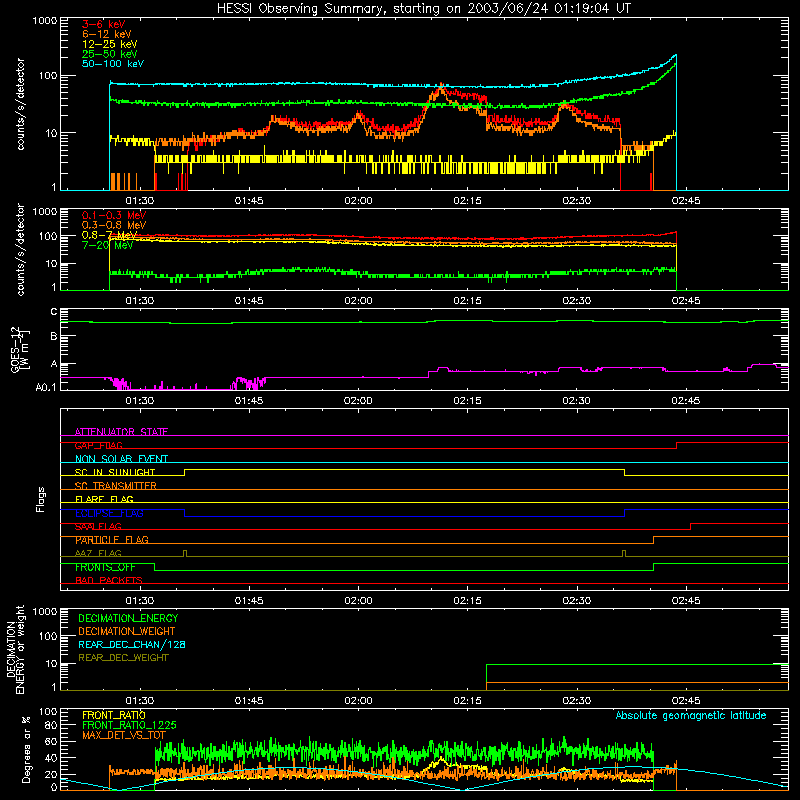
Task: Click the NON_SOLAR_EVENT flag label
Action: click(x=121, y=459)
